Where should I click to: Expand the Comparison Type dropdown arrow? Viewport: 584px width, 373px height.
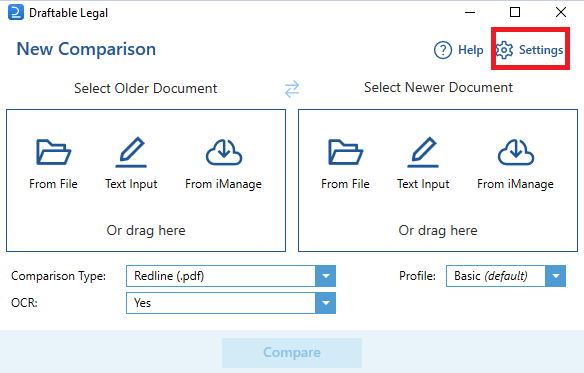326,276
